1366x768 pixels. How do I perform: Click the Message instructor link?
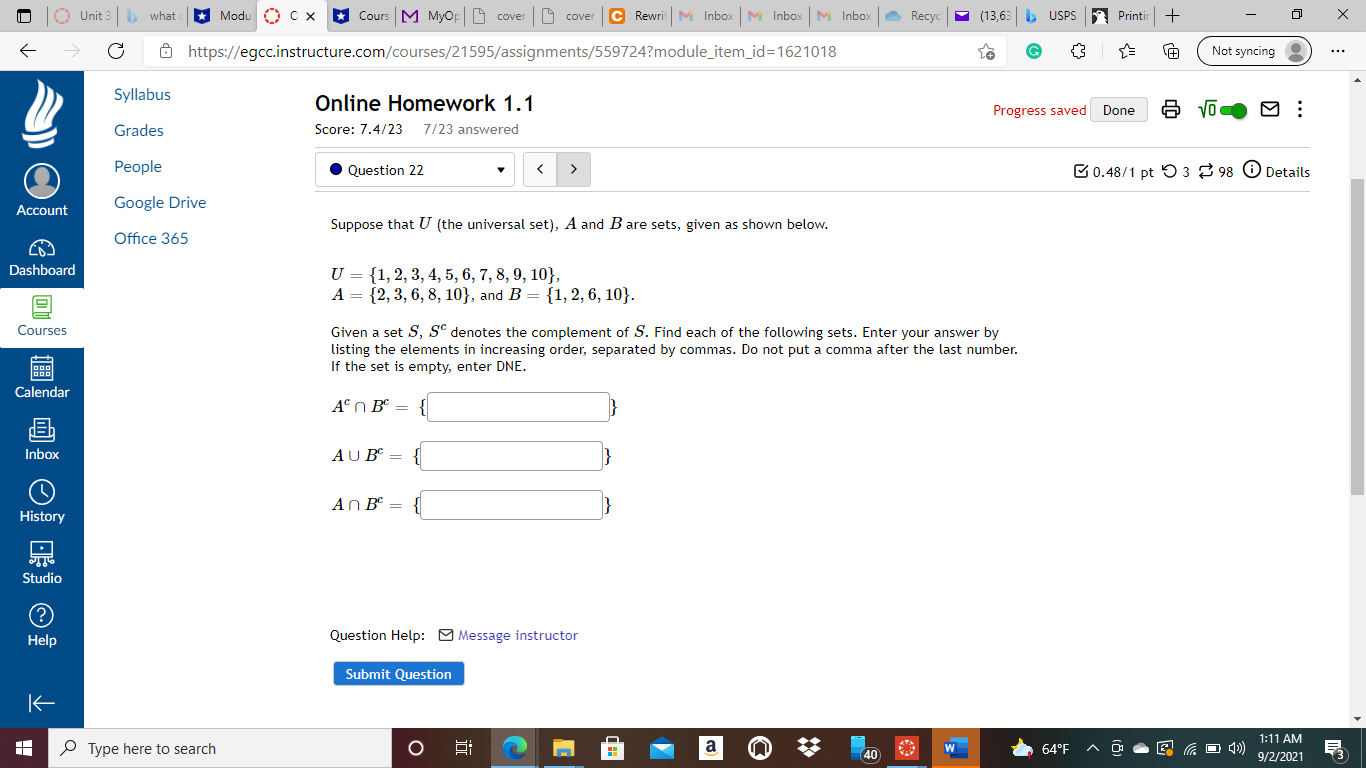click(x=517, y=635)
